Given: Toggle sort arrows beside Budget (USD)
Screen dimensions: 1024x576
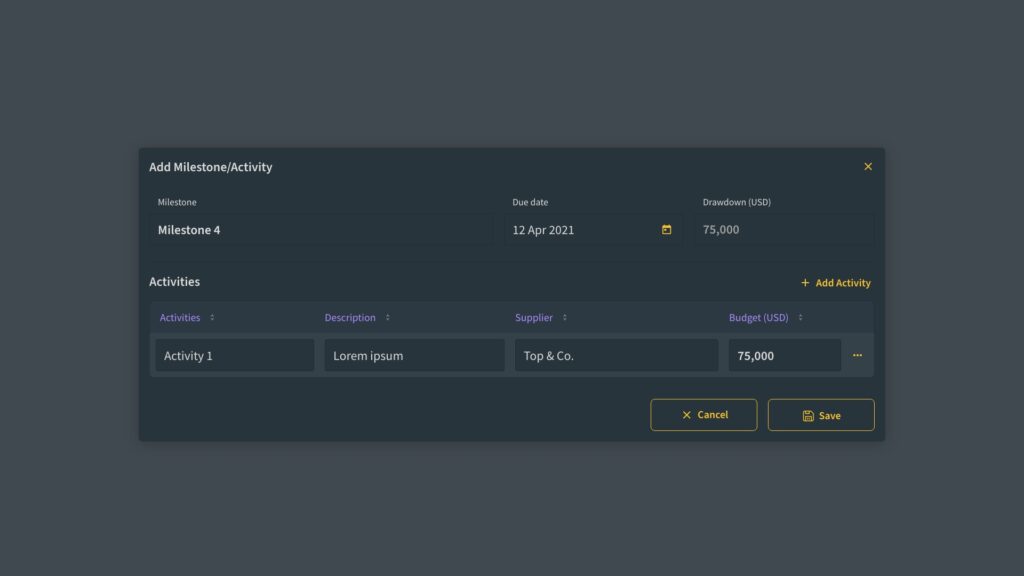Looking at the screenshot, I should (800, 318).
